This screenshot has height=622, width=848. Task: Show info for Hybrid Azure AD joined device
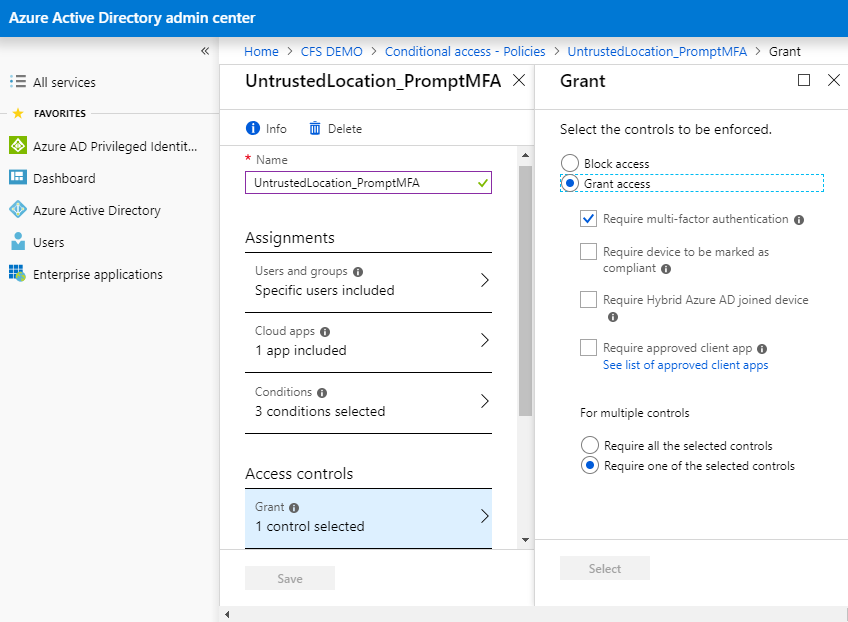point(613,317)
